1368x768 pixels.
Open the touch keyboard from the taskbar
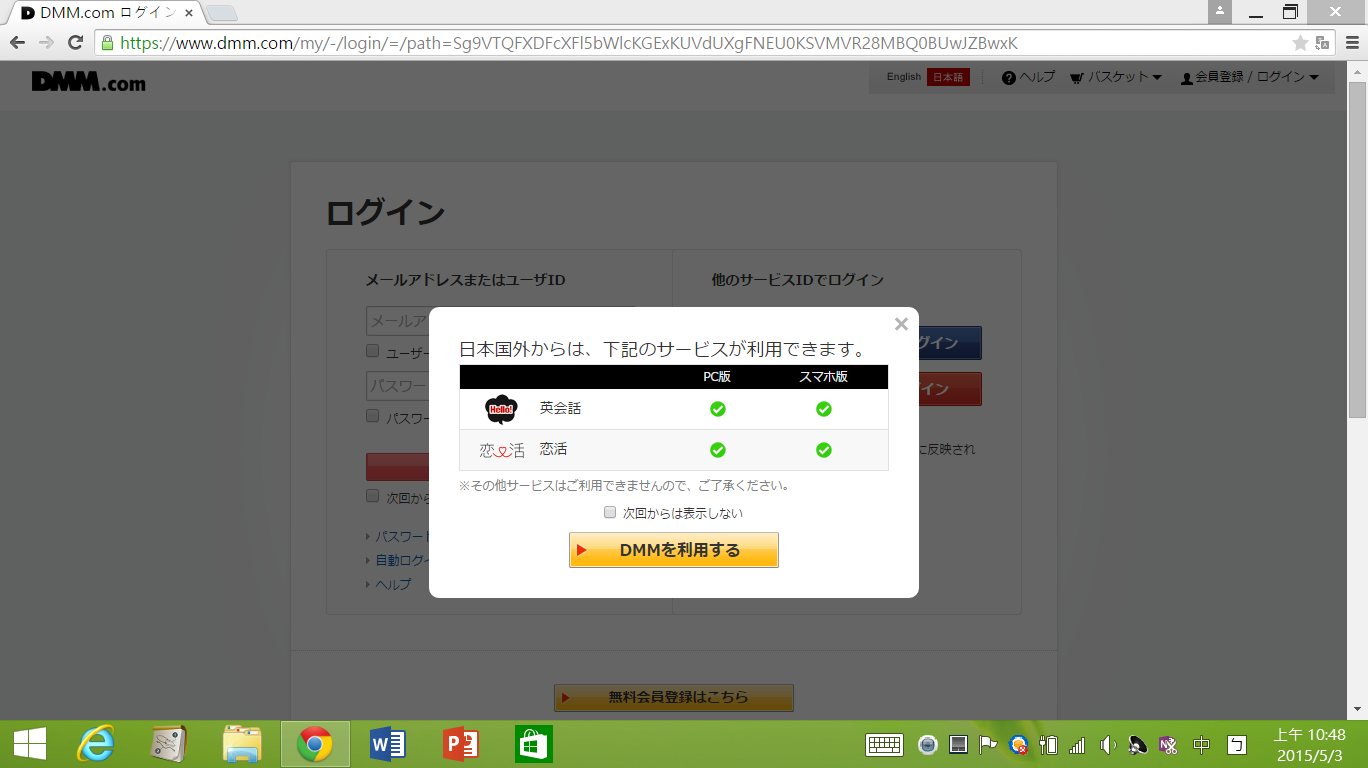tap(885, 744)
